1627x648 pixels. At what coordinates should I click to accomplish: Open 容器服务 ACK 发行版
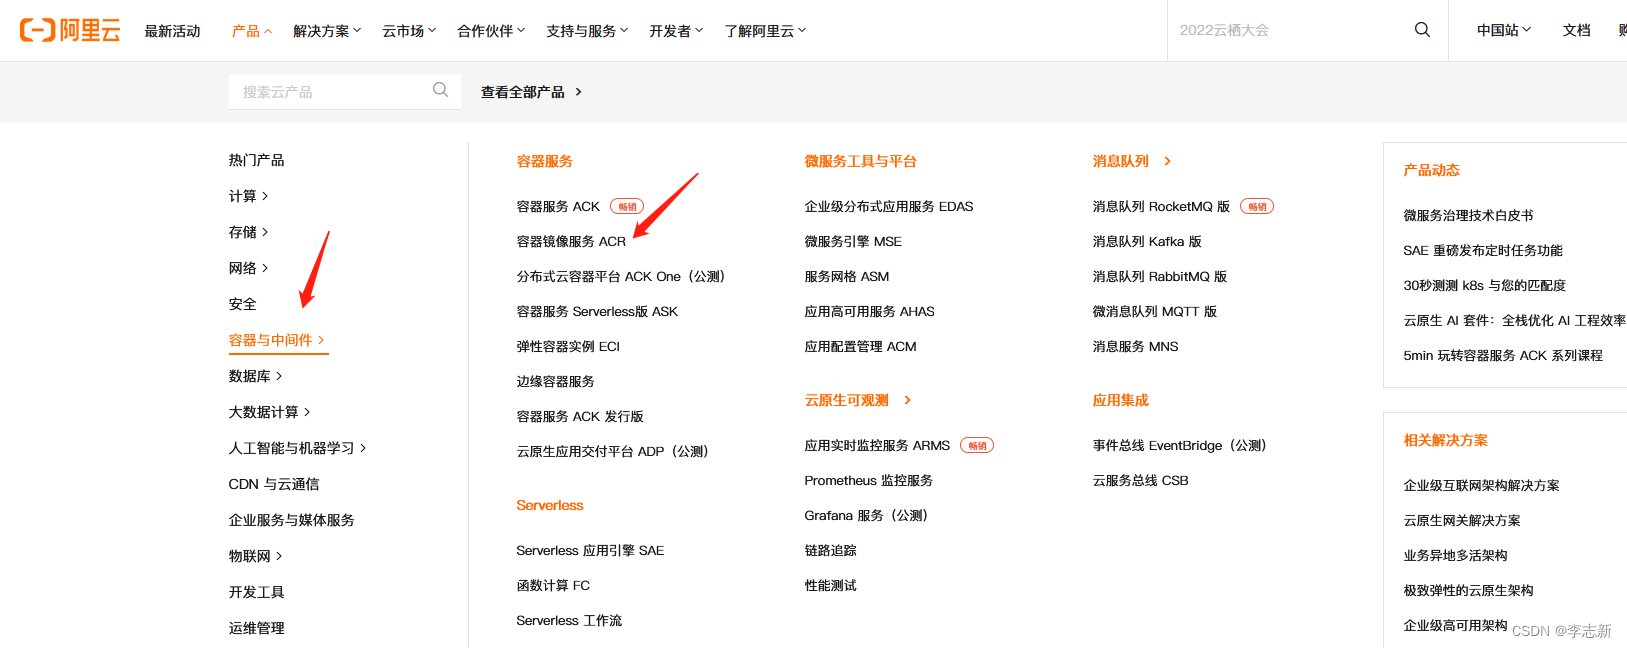tap(580, 417)
